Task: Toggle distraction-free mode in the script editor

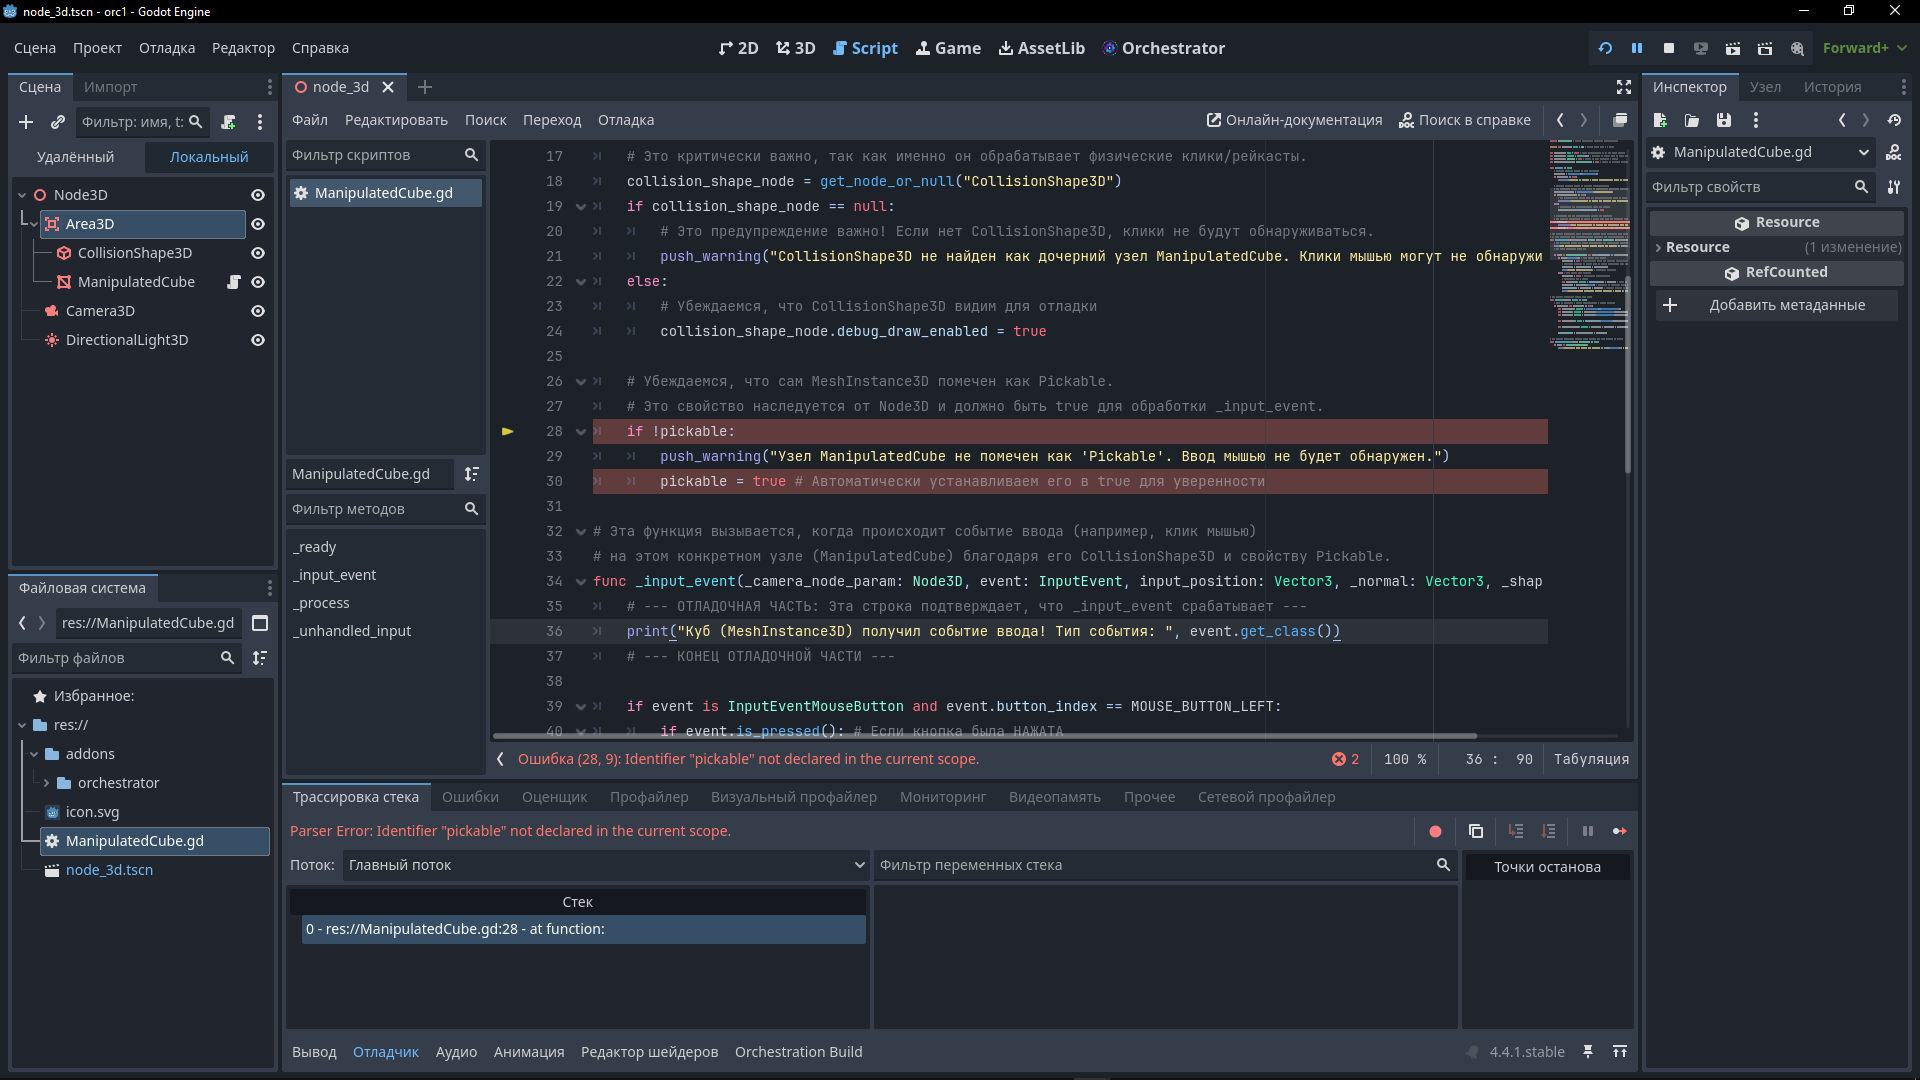Action: (x=1624, y=87)
